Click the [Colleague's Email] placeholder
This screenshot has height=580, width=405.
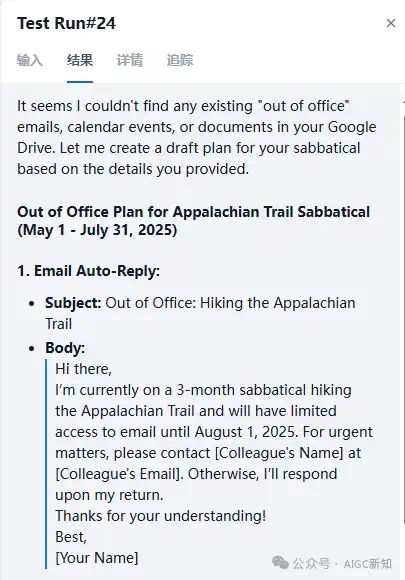point(119,474)
